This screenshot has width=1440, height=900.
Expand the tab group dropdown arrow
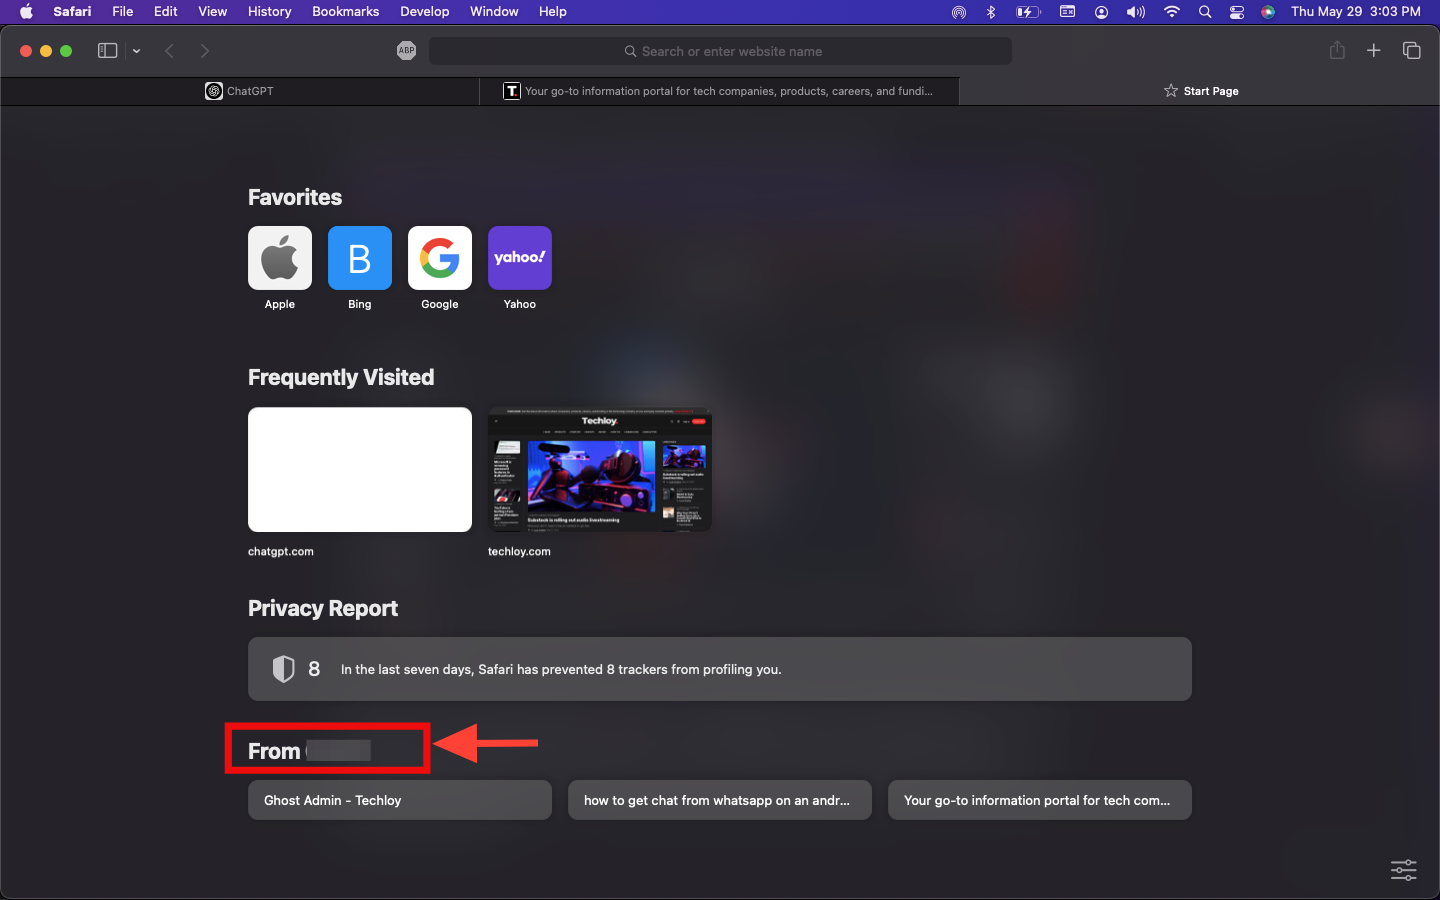tap(136, 51)
